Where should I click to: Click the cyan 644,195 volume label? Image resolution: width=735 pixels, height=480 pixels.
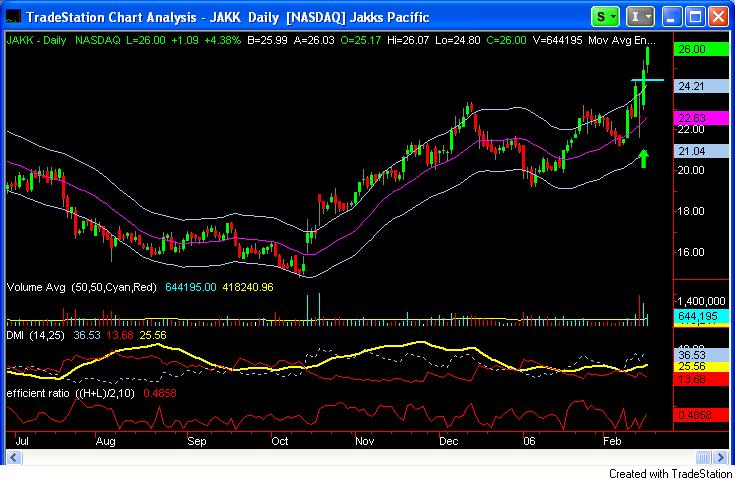(x=701, y=316)
